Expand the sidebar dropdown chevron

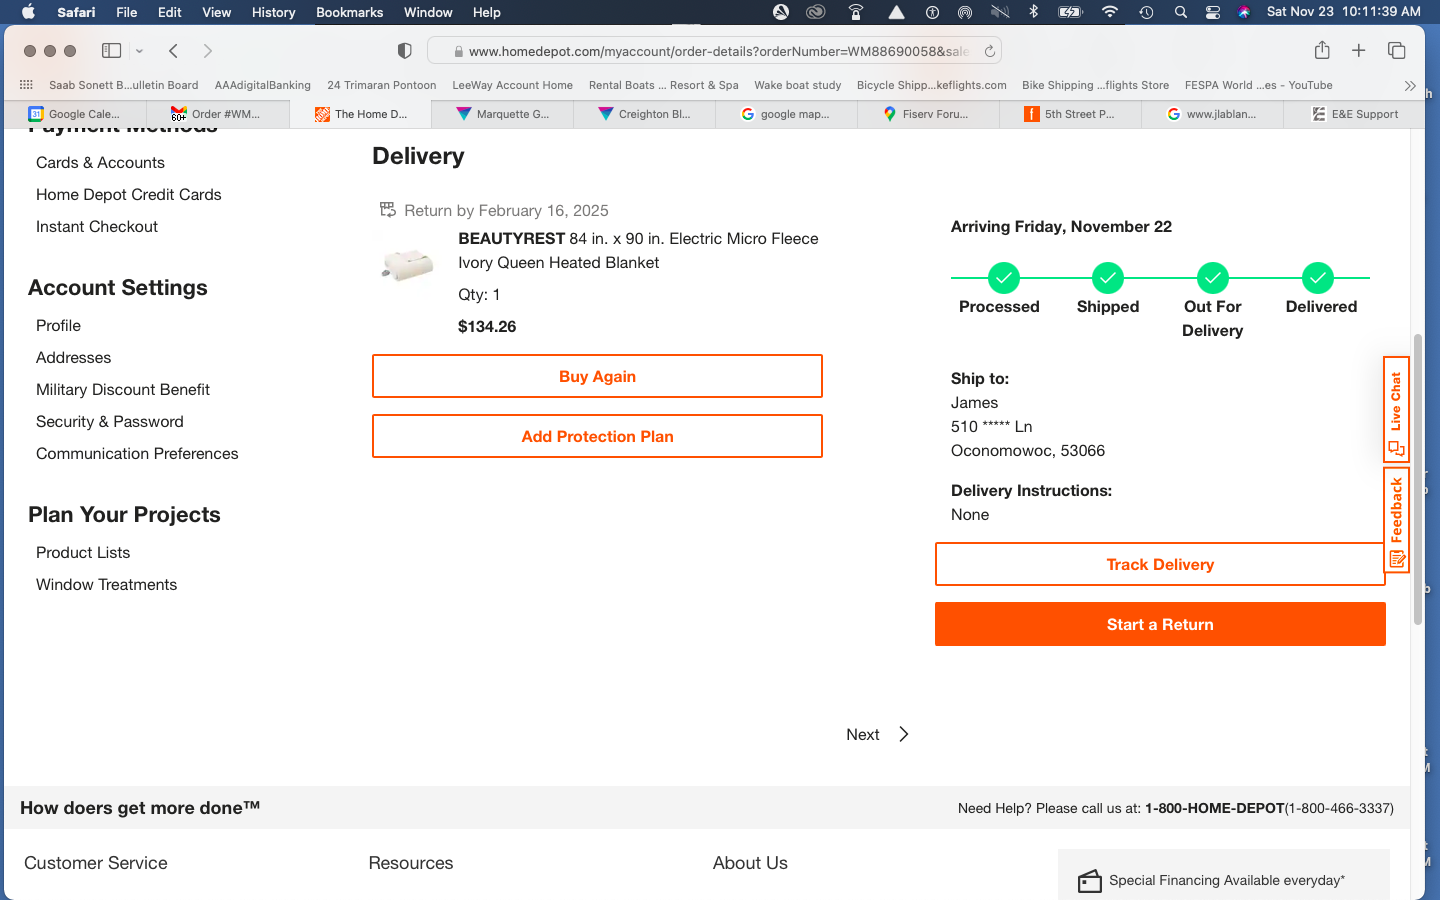click(139, 51)
